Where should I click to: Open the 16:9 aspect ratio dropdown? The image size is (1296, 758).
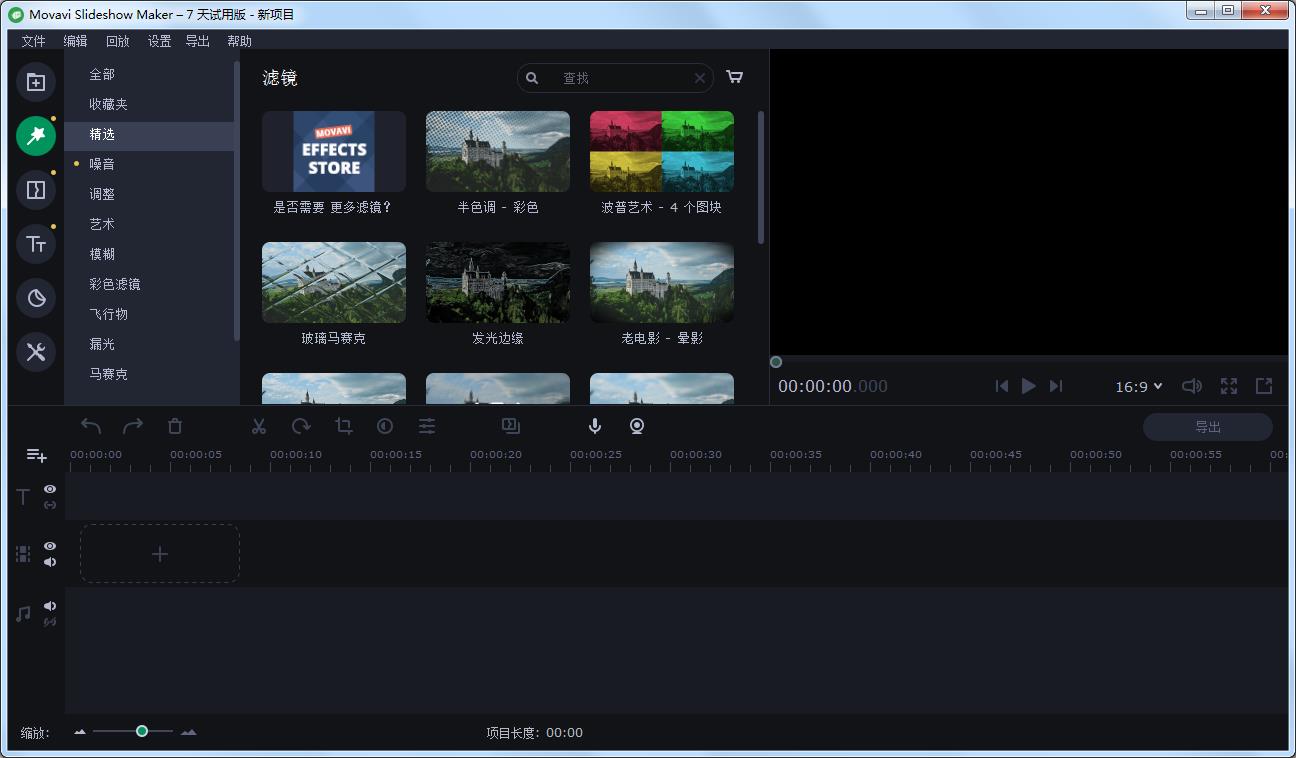tap(1139, 386)
